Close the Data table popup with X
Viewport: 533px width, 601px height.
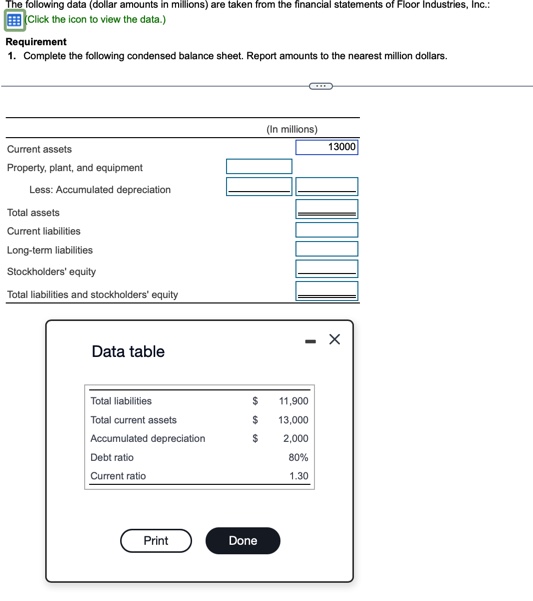pos(335,339)
